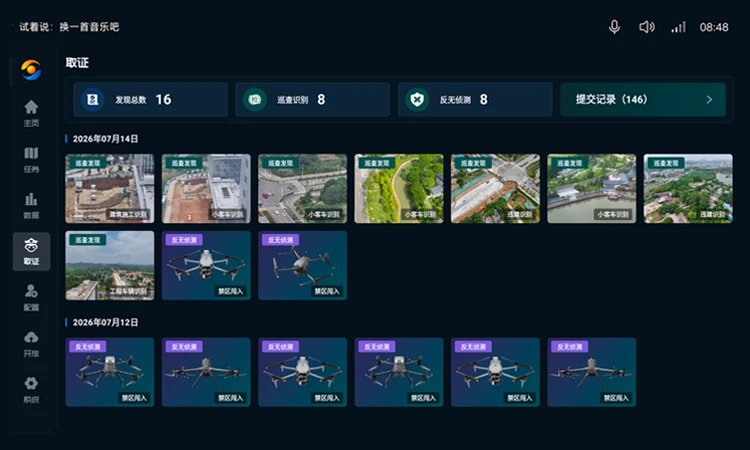This screenshot has height=450, width=750.
Task: Open first 禁区闯入 drone thumbnail under July 14
Action: tap(206, 266)
